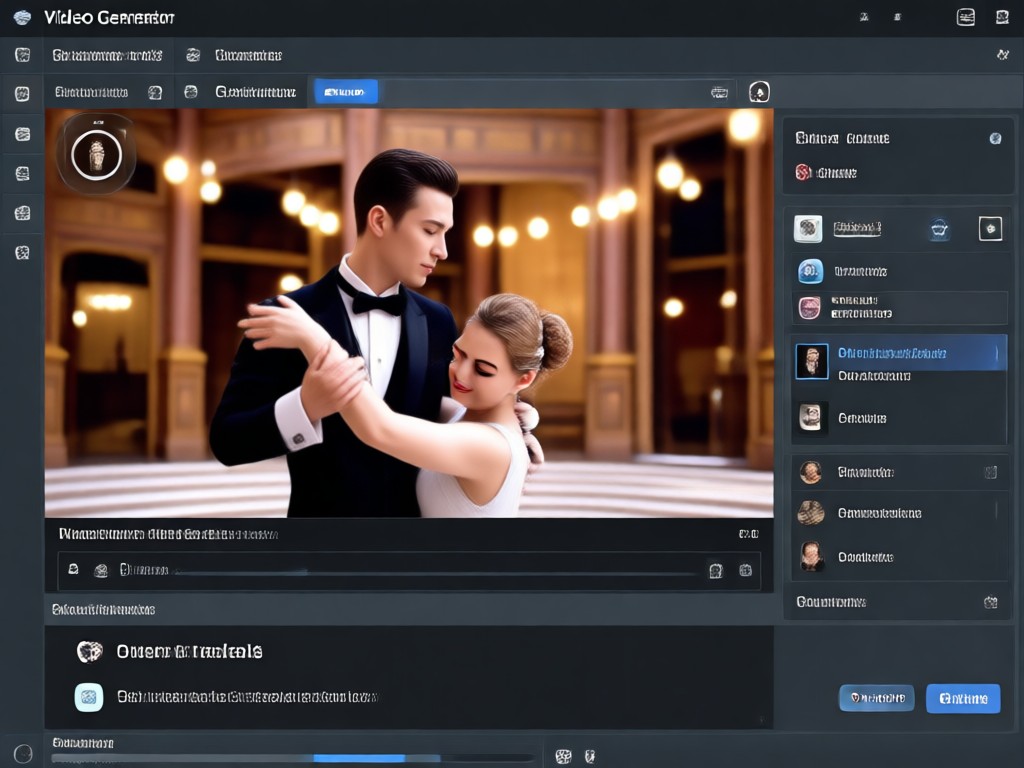
Task: Expand the section header bar below the playback bar
Action: pos(409,609)
